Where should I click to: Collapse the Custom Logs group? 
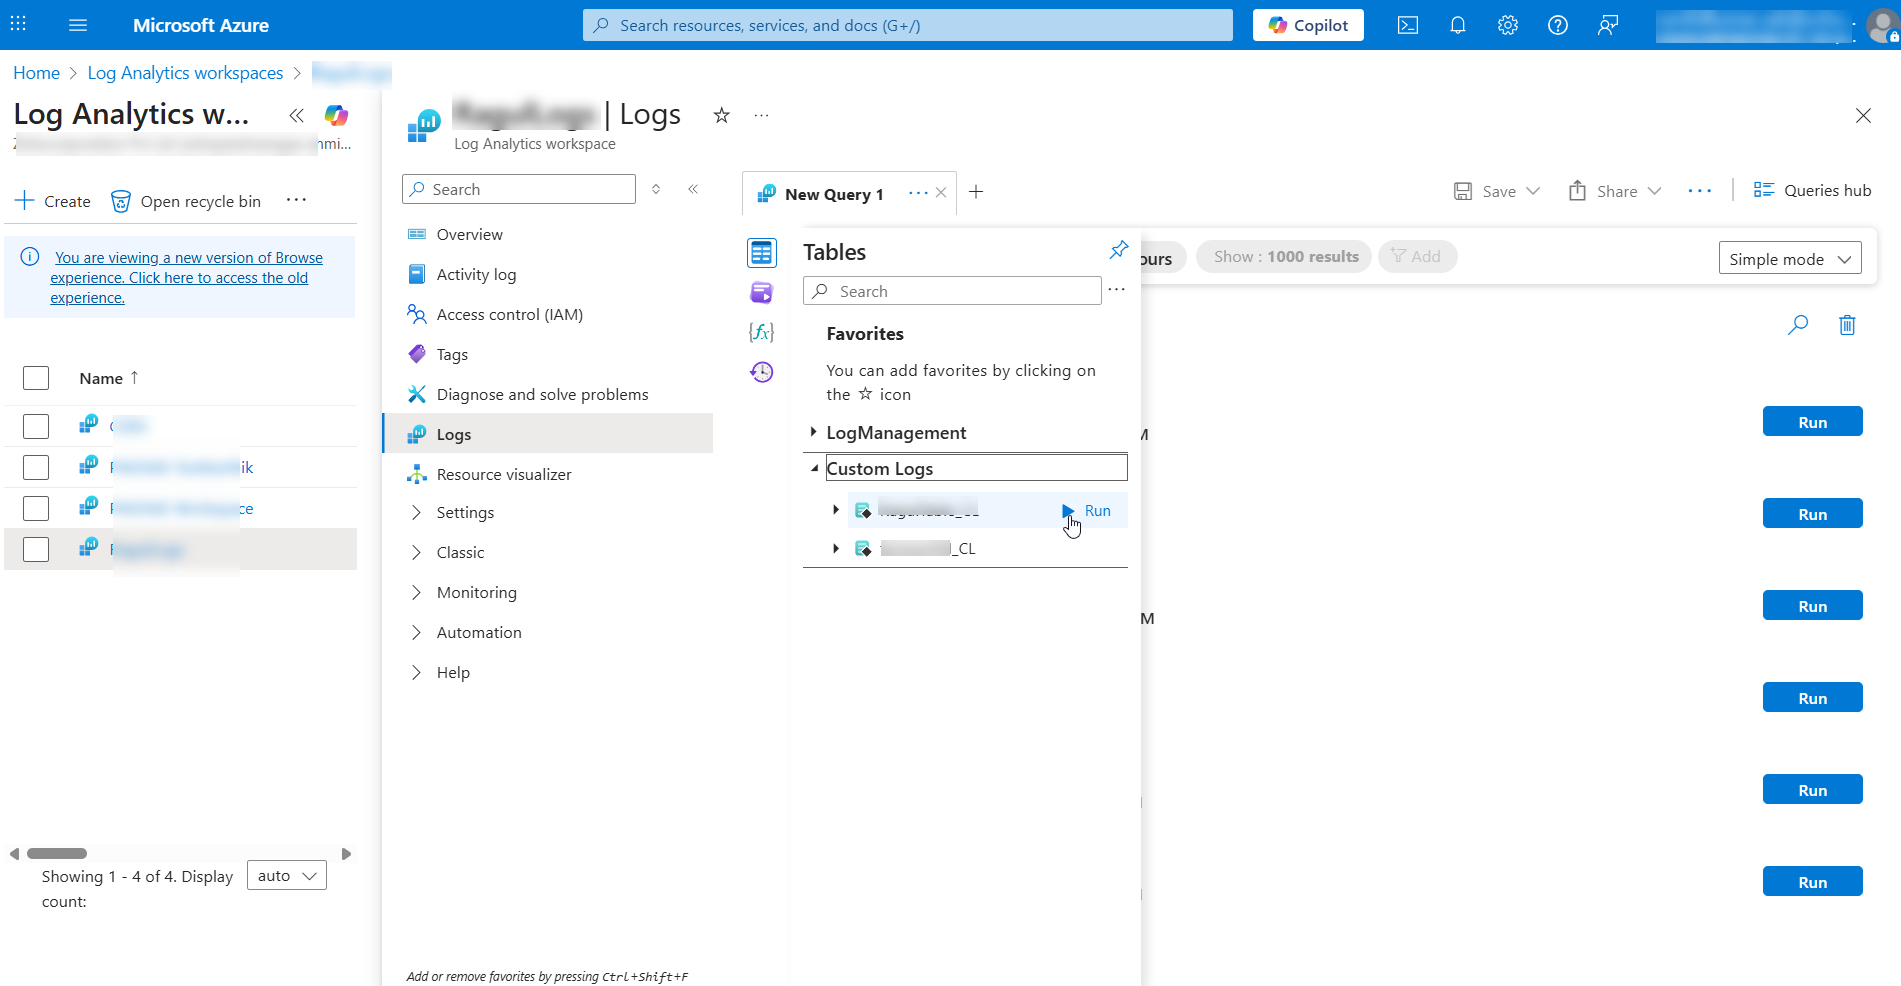pos(814,467)
